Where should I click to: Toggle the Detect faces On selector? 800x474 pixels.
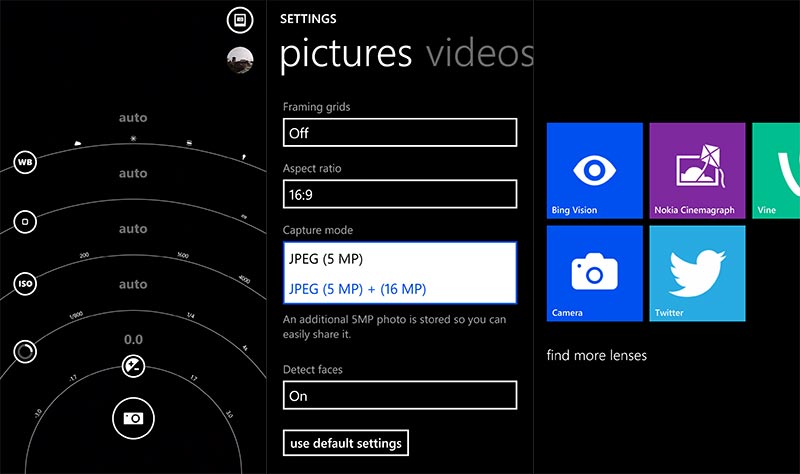[x=399, y=395]
